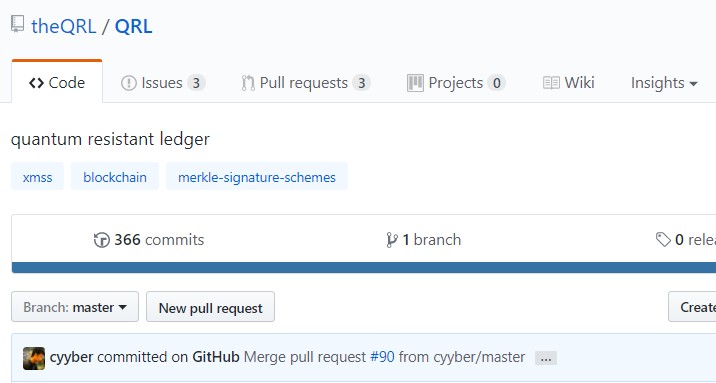Open pull request #90 link
716x383 pixels.
(382, 357)
